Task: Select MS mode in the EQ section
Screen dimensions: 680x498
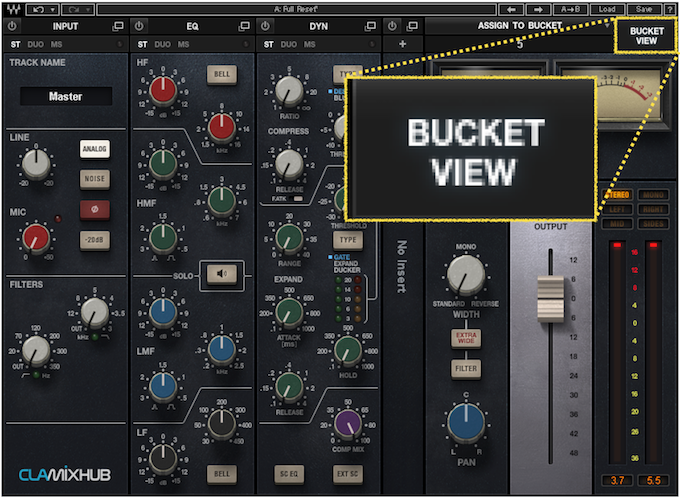Action: 183,44
